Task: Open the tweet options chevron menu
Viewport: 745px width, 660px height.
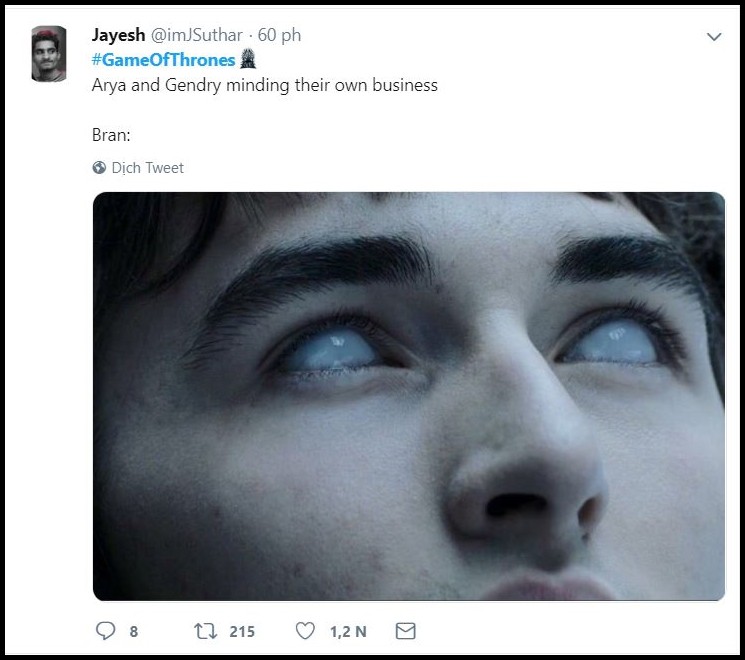Action: click(x=714, y=37)
